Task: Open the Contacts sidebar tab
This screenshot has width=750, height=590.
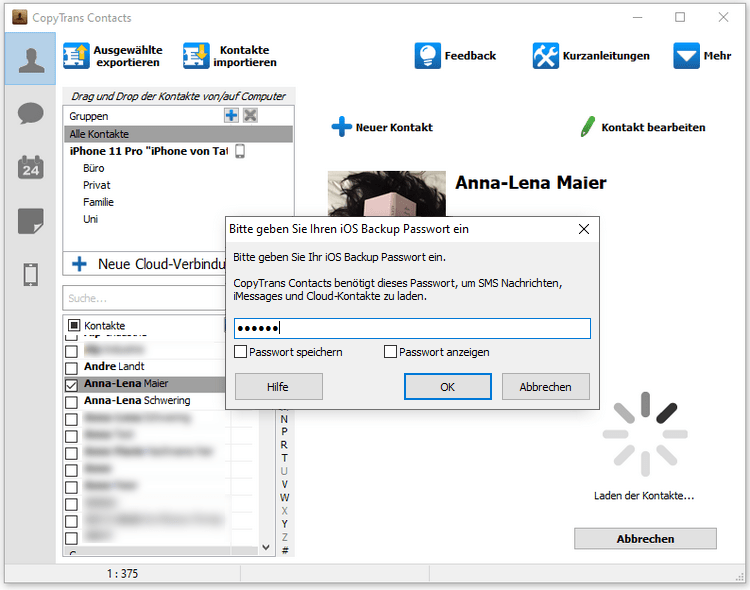Action: 31,59
